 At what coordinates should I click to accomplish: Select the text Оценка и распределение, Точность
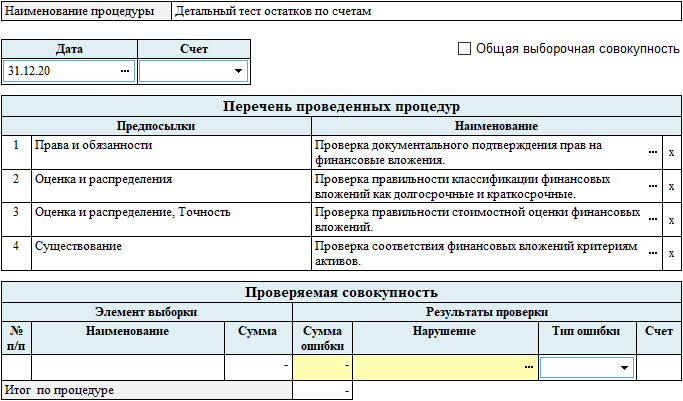pos(133,212)
